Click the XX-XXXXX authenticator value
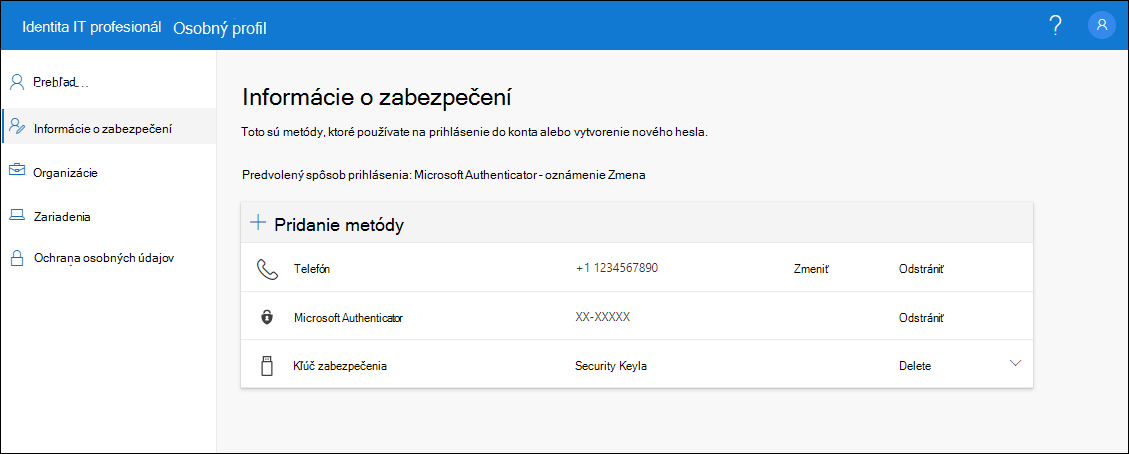1129x454 pixels. 603,317
